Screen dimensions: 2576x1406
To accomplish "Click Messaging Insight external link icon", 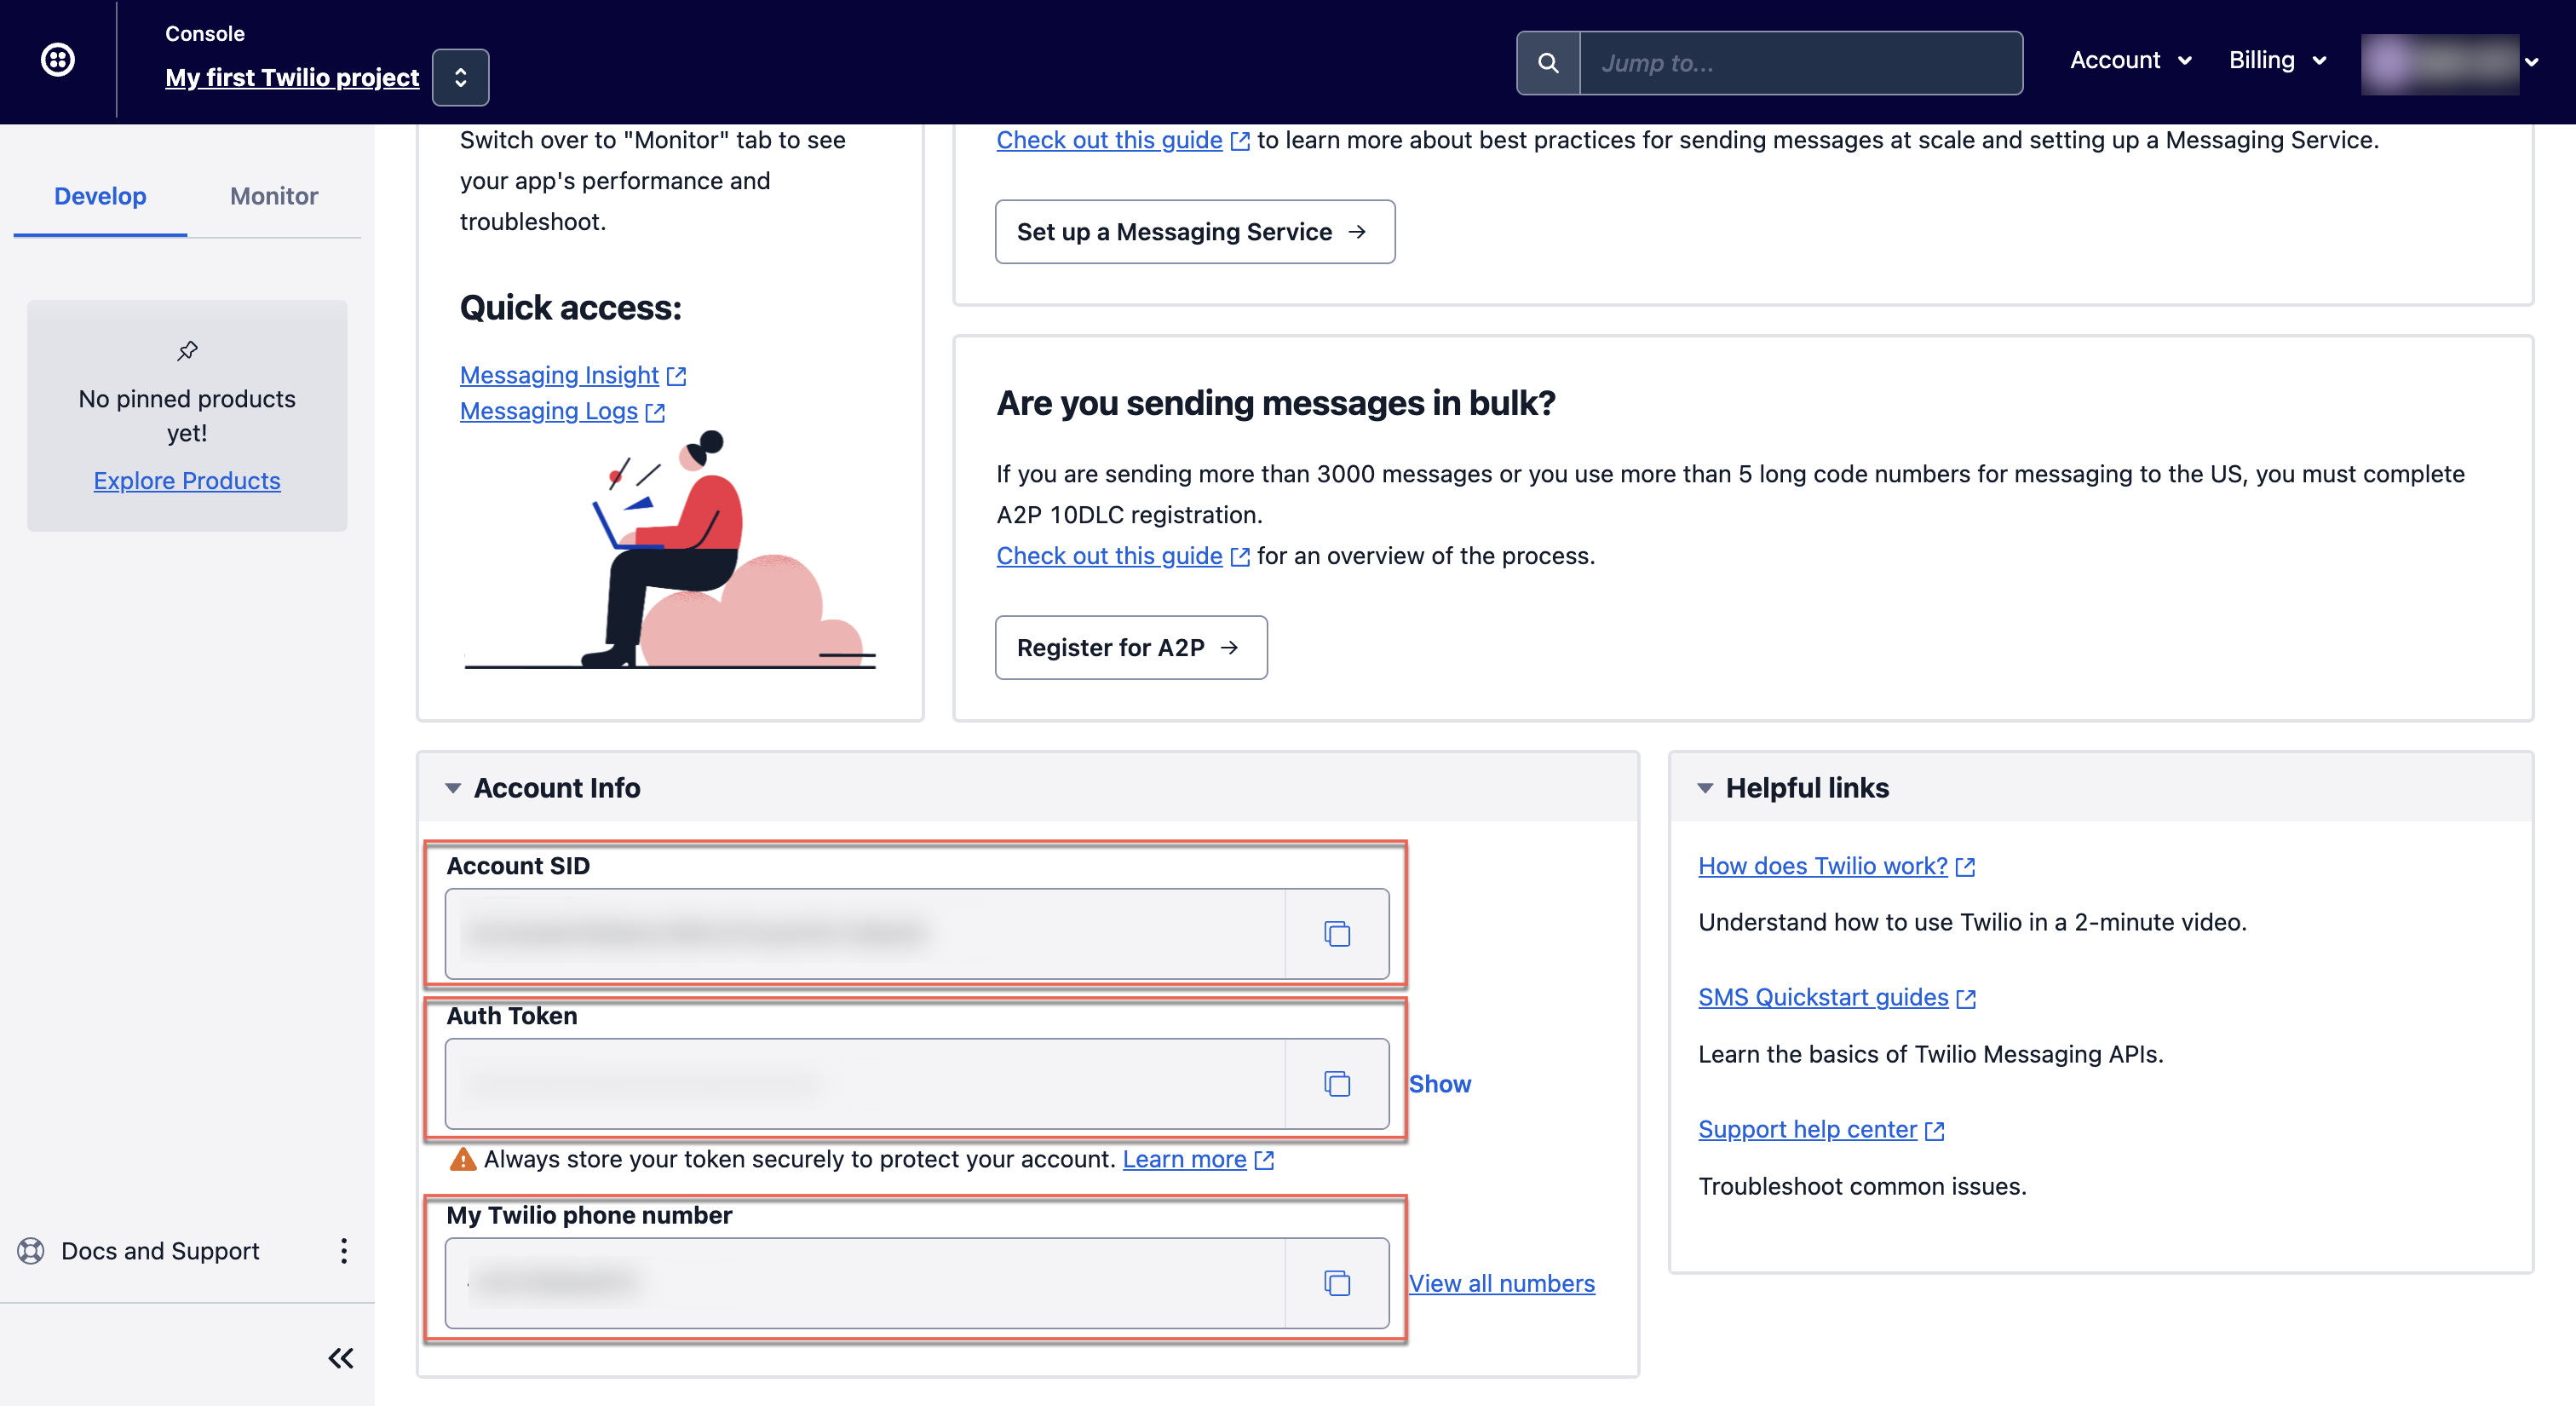I will (677, 376).
